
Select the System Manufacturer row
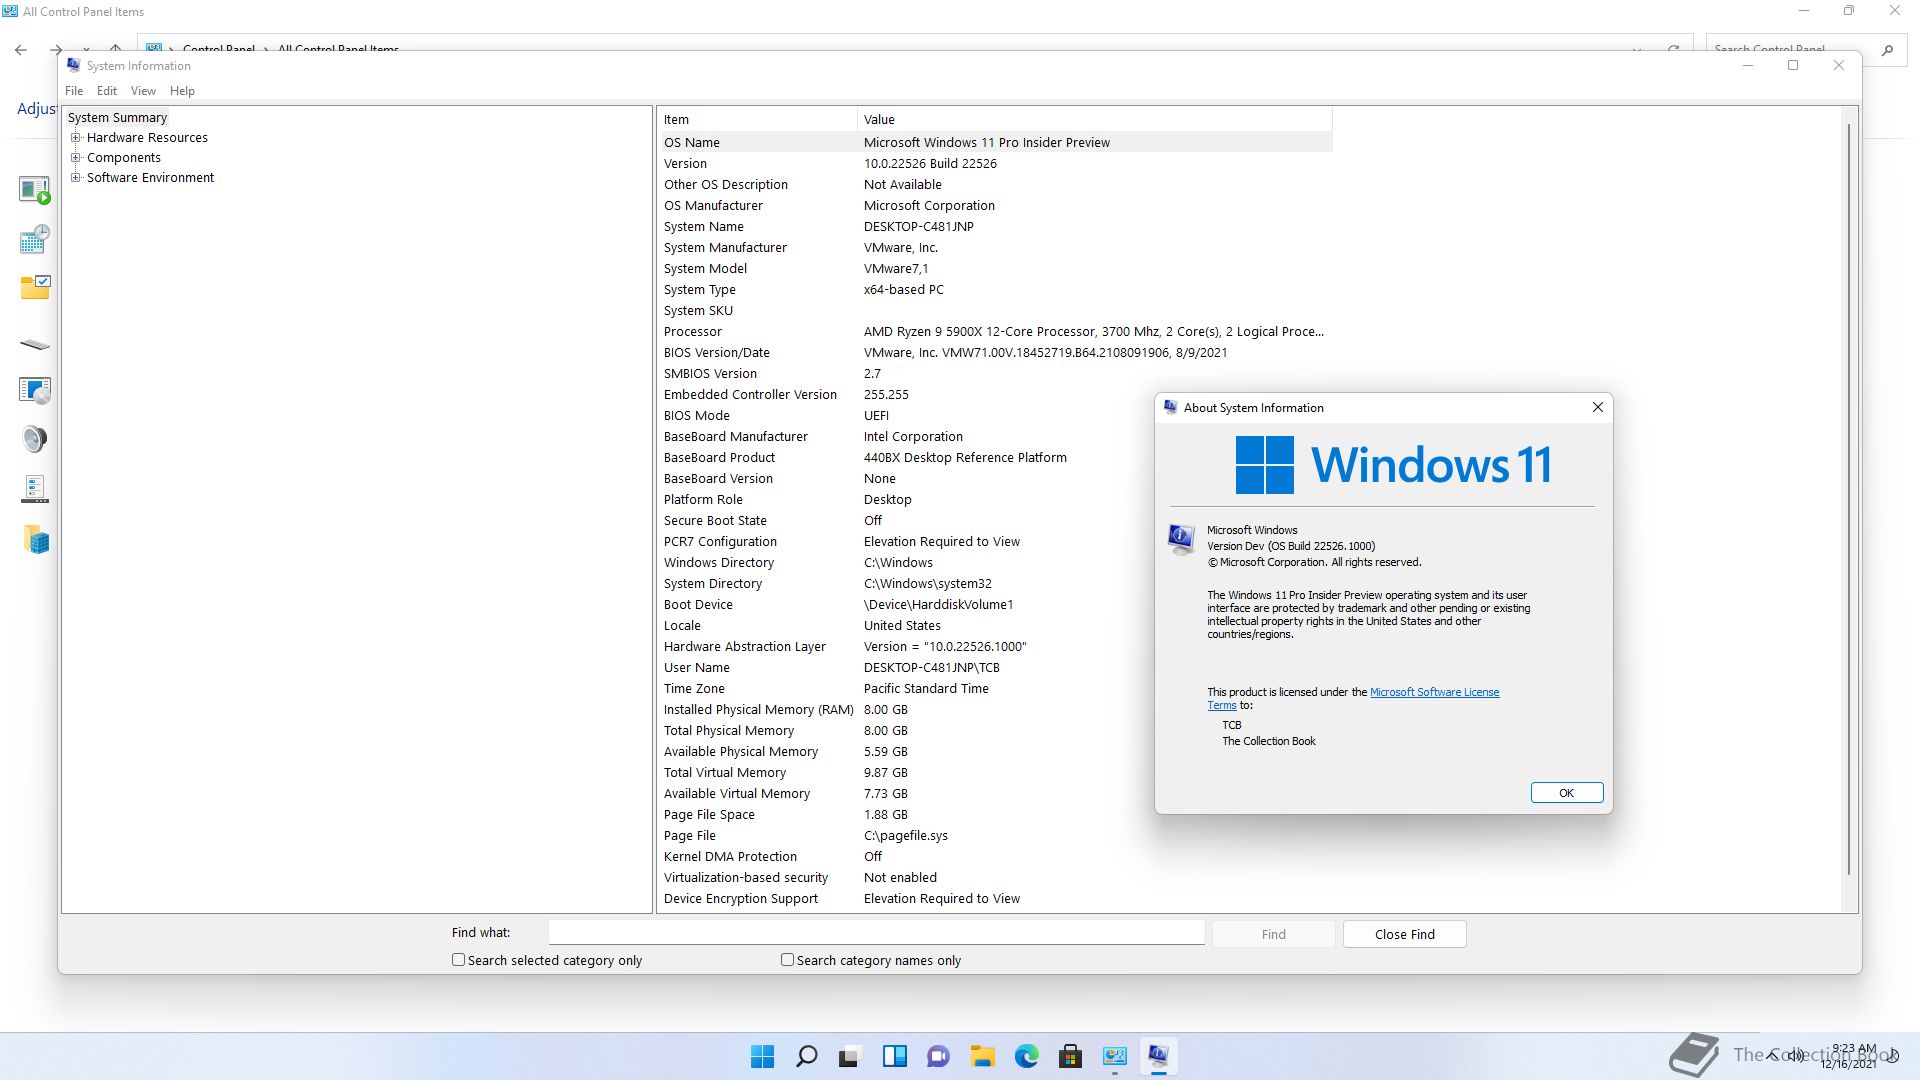coord(995,247)
